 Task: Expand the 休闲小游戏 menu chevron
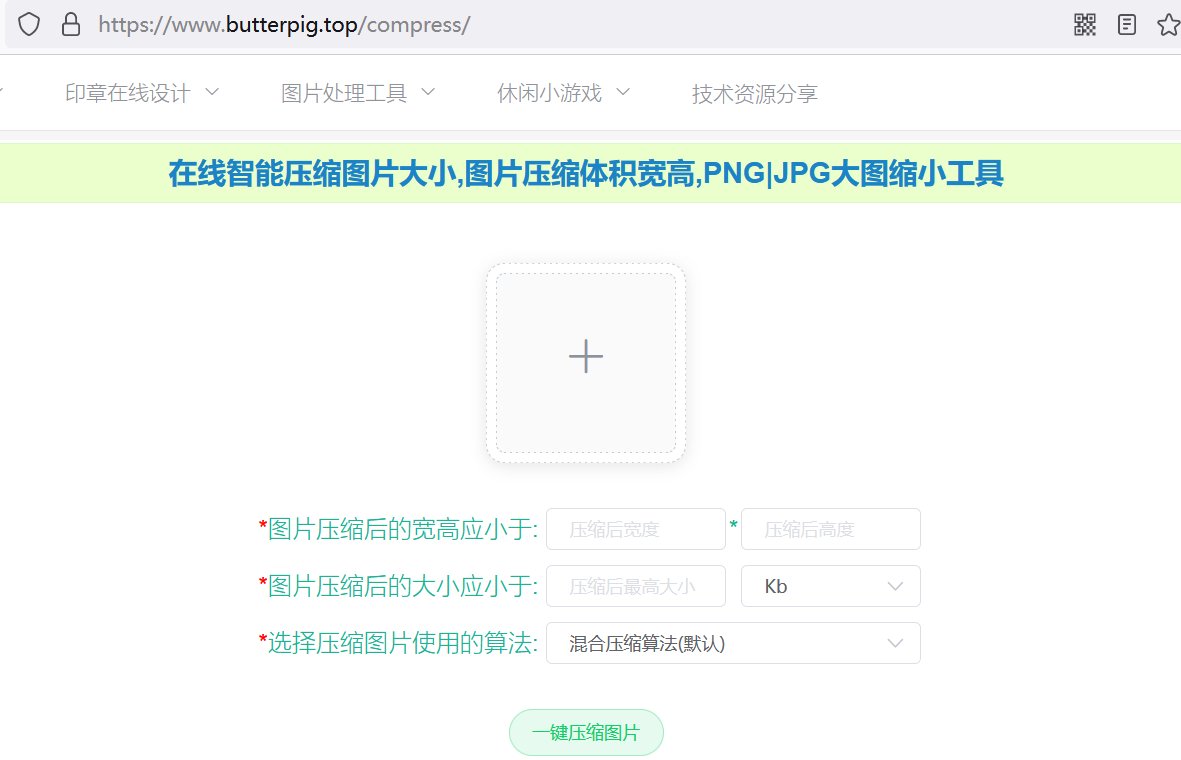pos(622,92)
